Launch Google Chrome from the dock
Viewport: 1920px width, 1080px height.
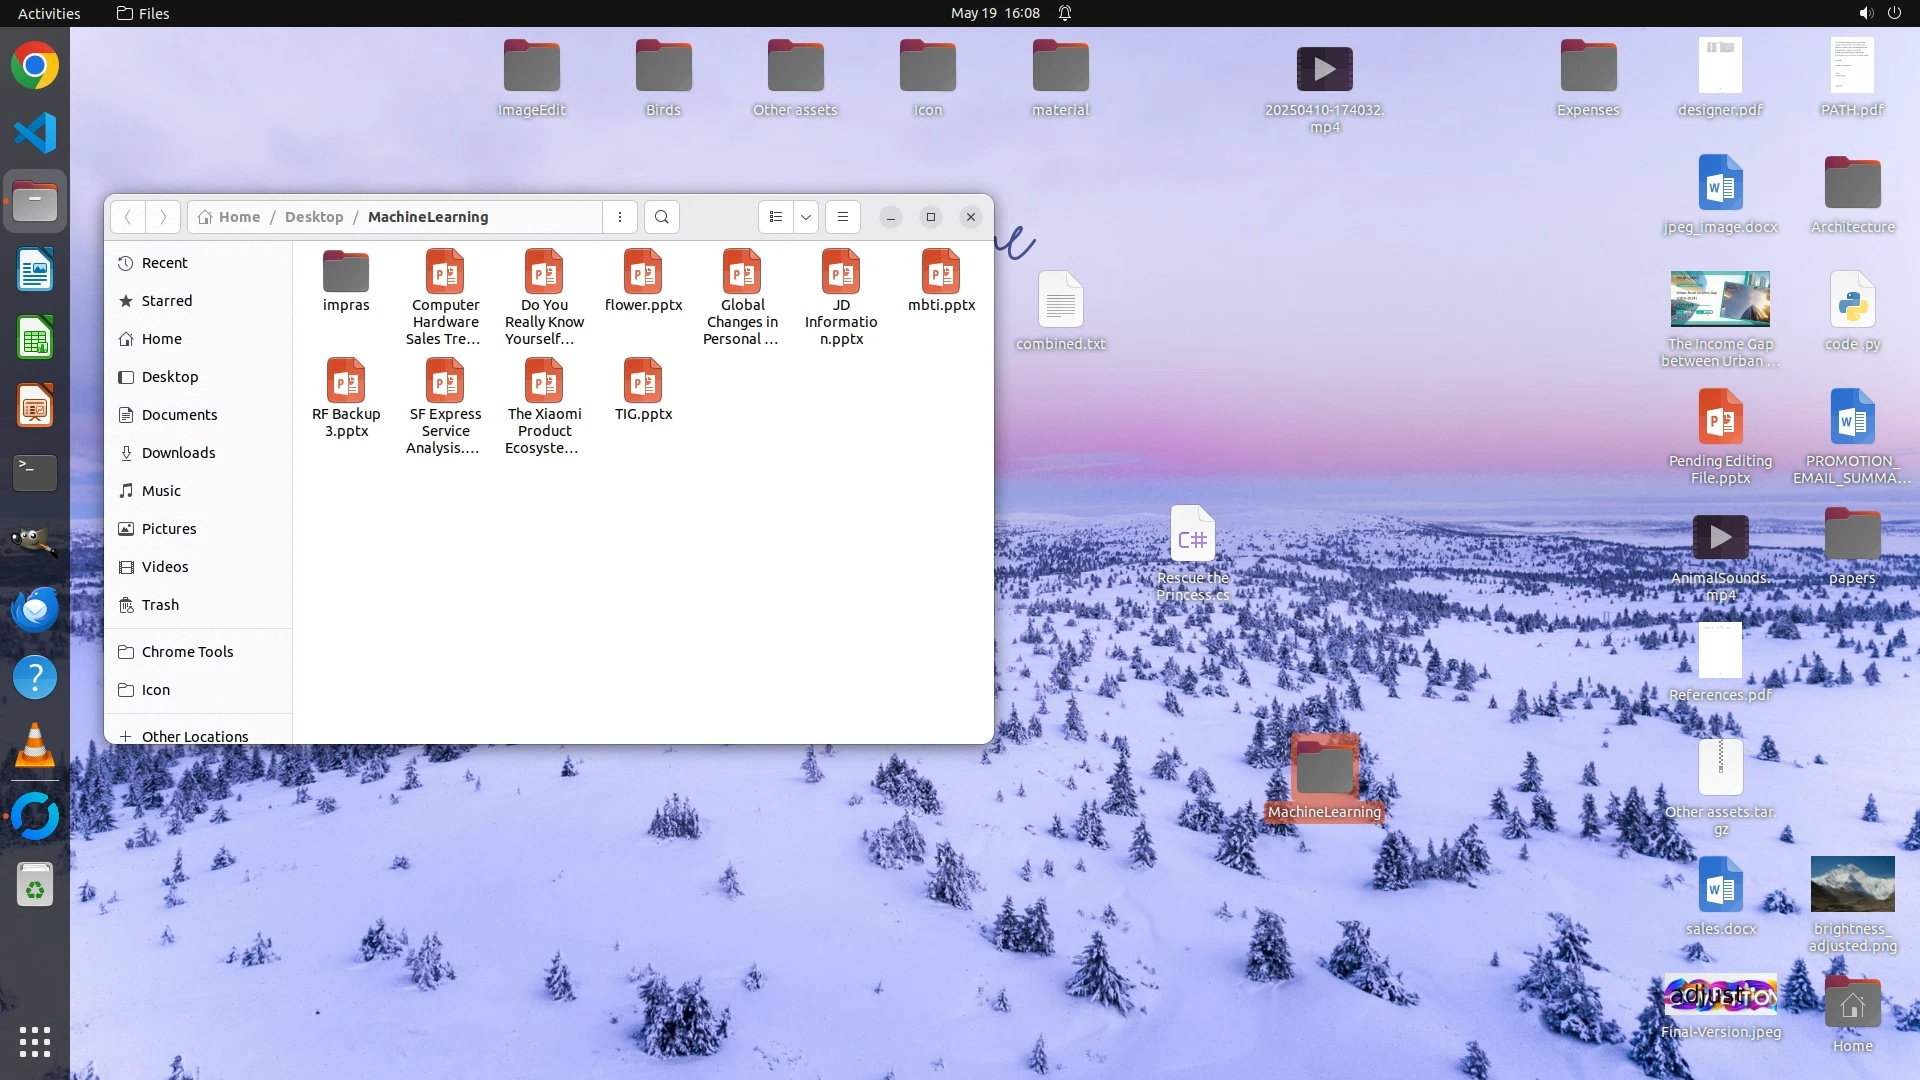(x=35, y=66)
